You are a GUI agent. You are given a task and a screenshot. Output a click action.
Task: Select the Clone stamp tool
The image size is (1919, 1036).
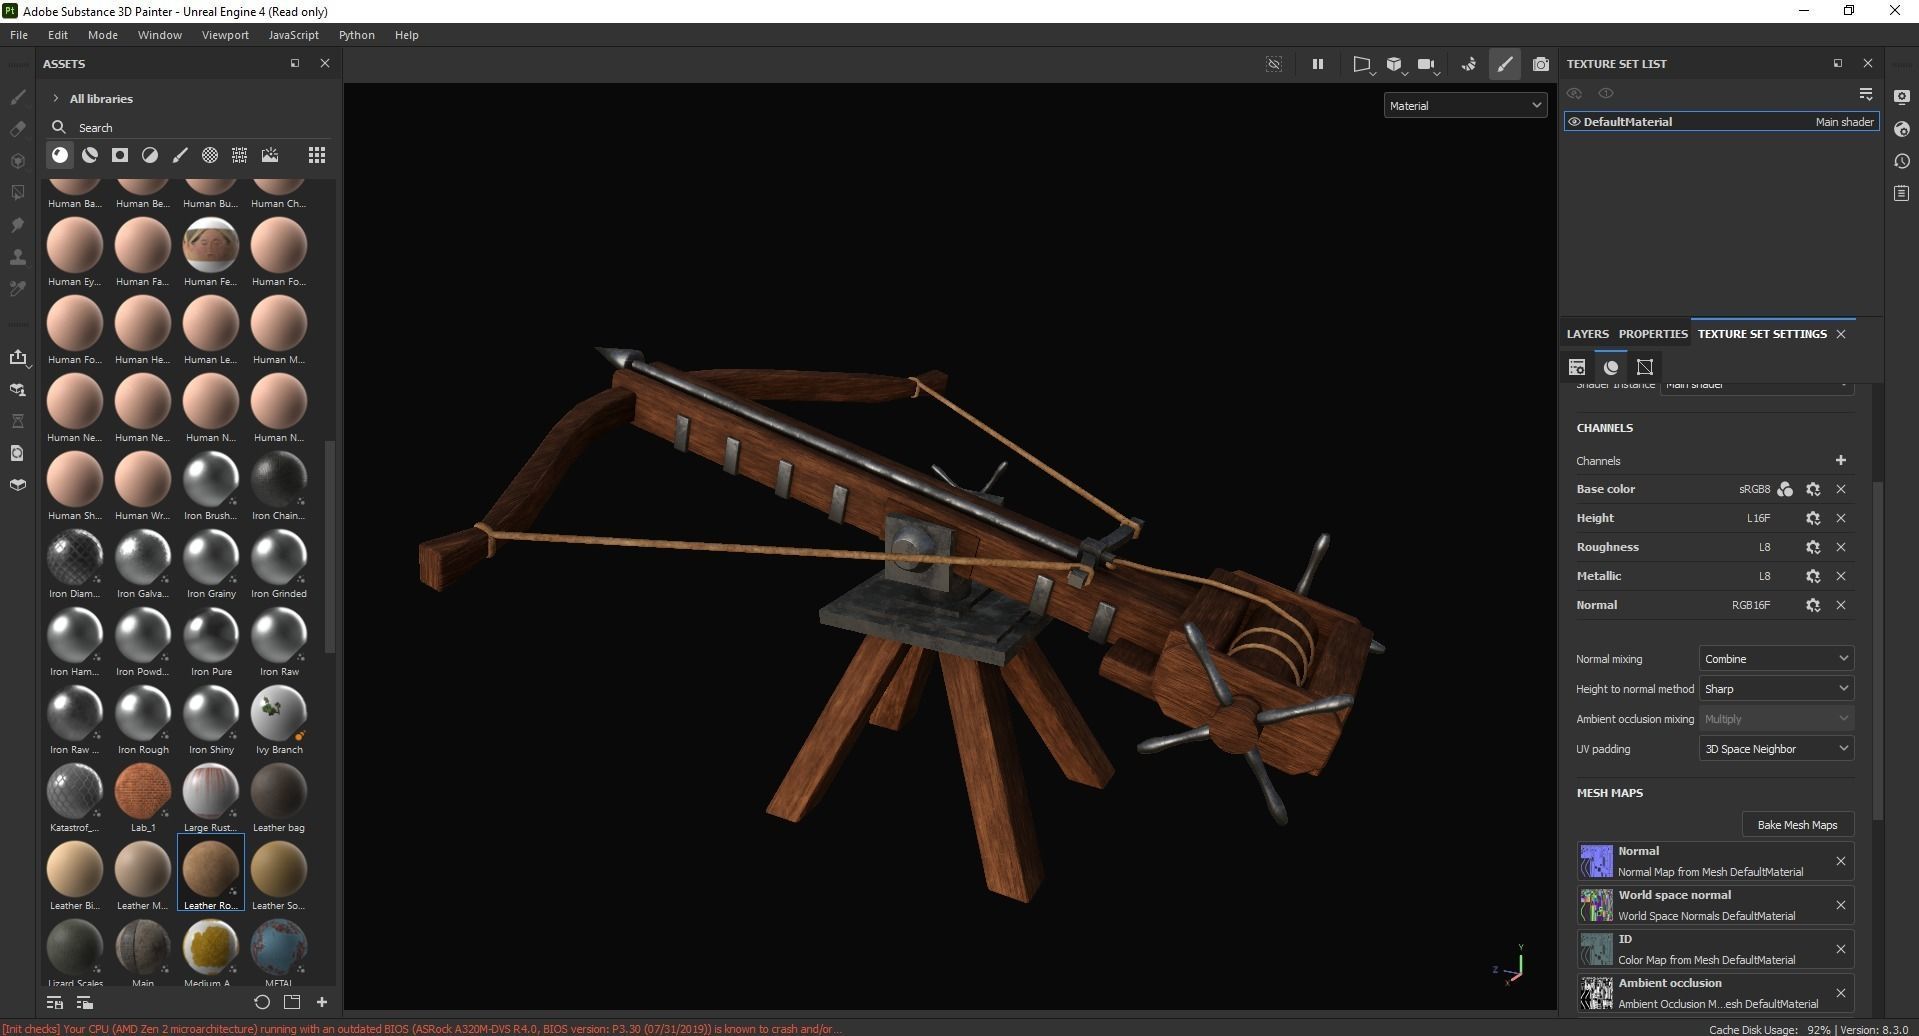coord(17,257)
